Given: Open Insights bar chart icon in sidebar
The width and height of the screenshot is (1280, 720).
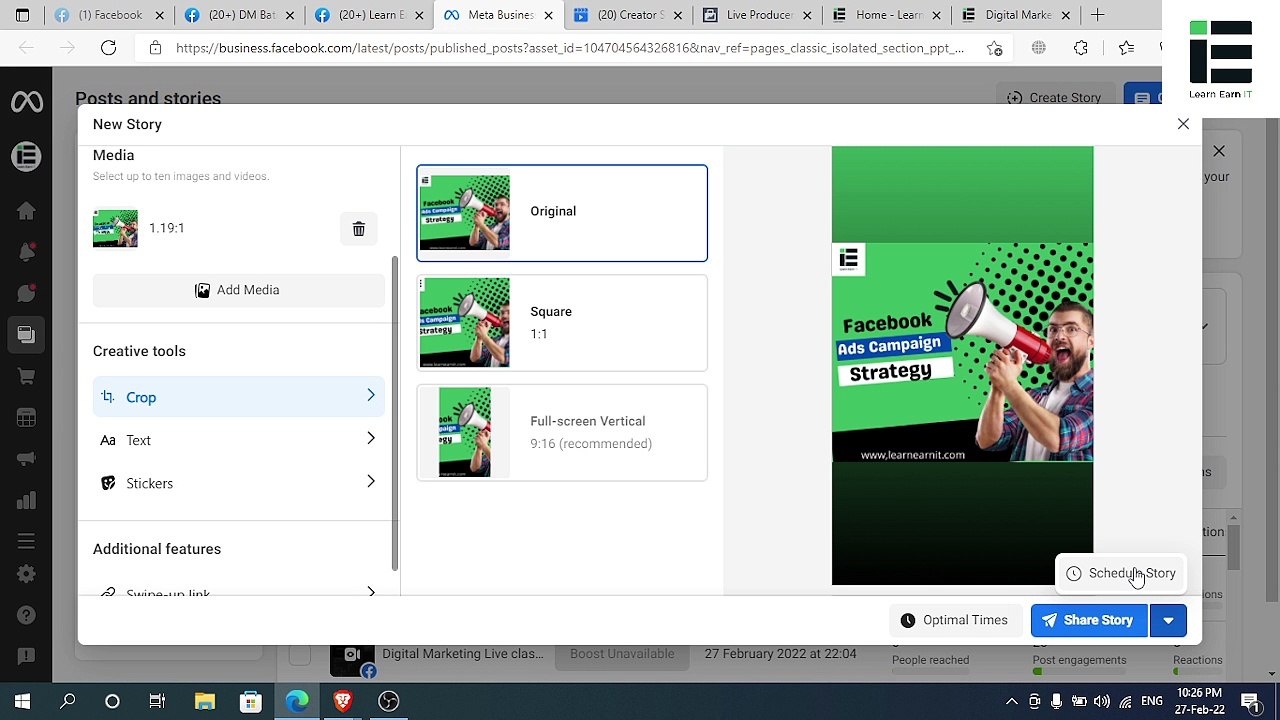Looking at the screenshot, I should (x=26, y=500).
